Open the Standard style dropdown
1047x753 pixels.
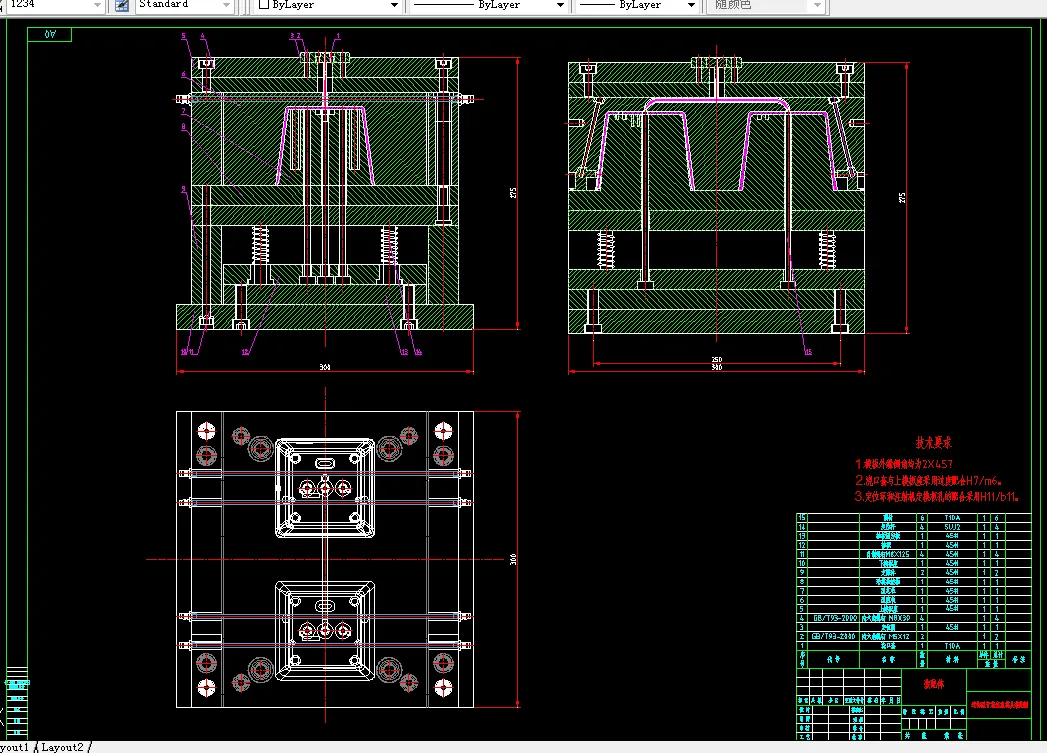pos(226,5)
